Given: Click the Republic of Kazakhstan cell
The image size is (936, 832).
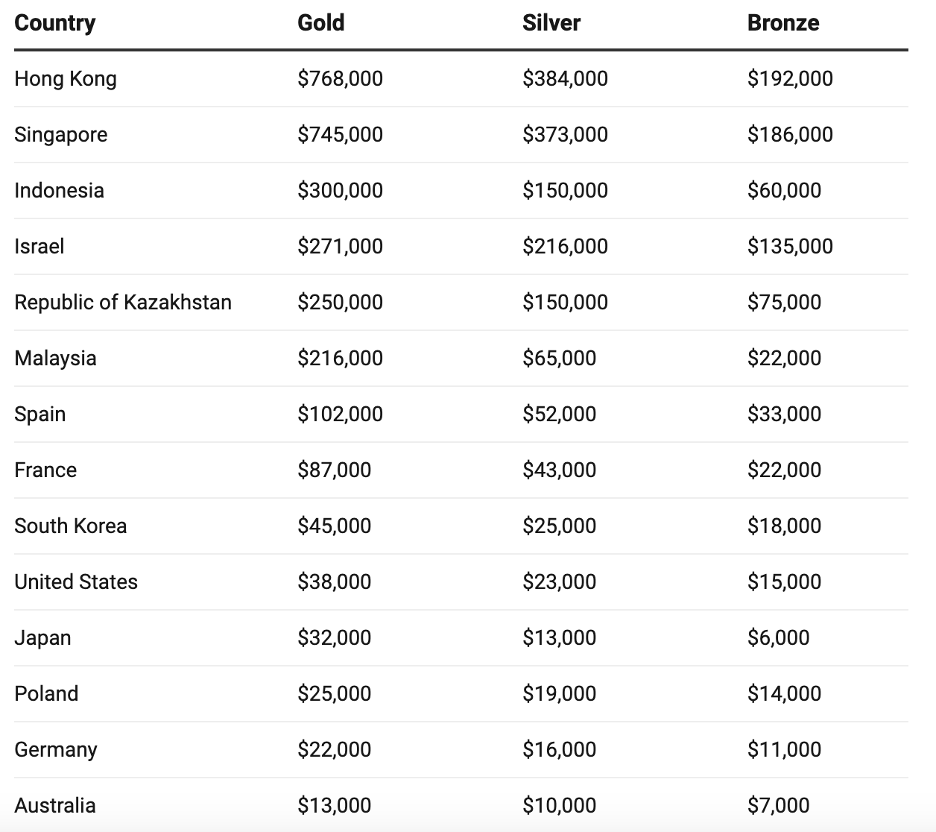Looking at the screenshot, I should [123, 303].
